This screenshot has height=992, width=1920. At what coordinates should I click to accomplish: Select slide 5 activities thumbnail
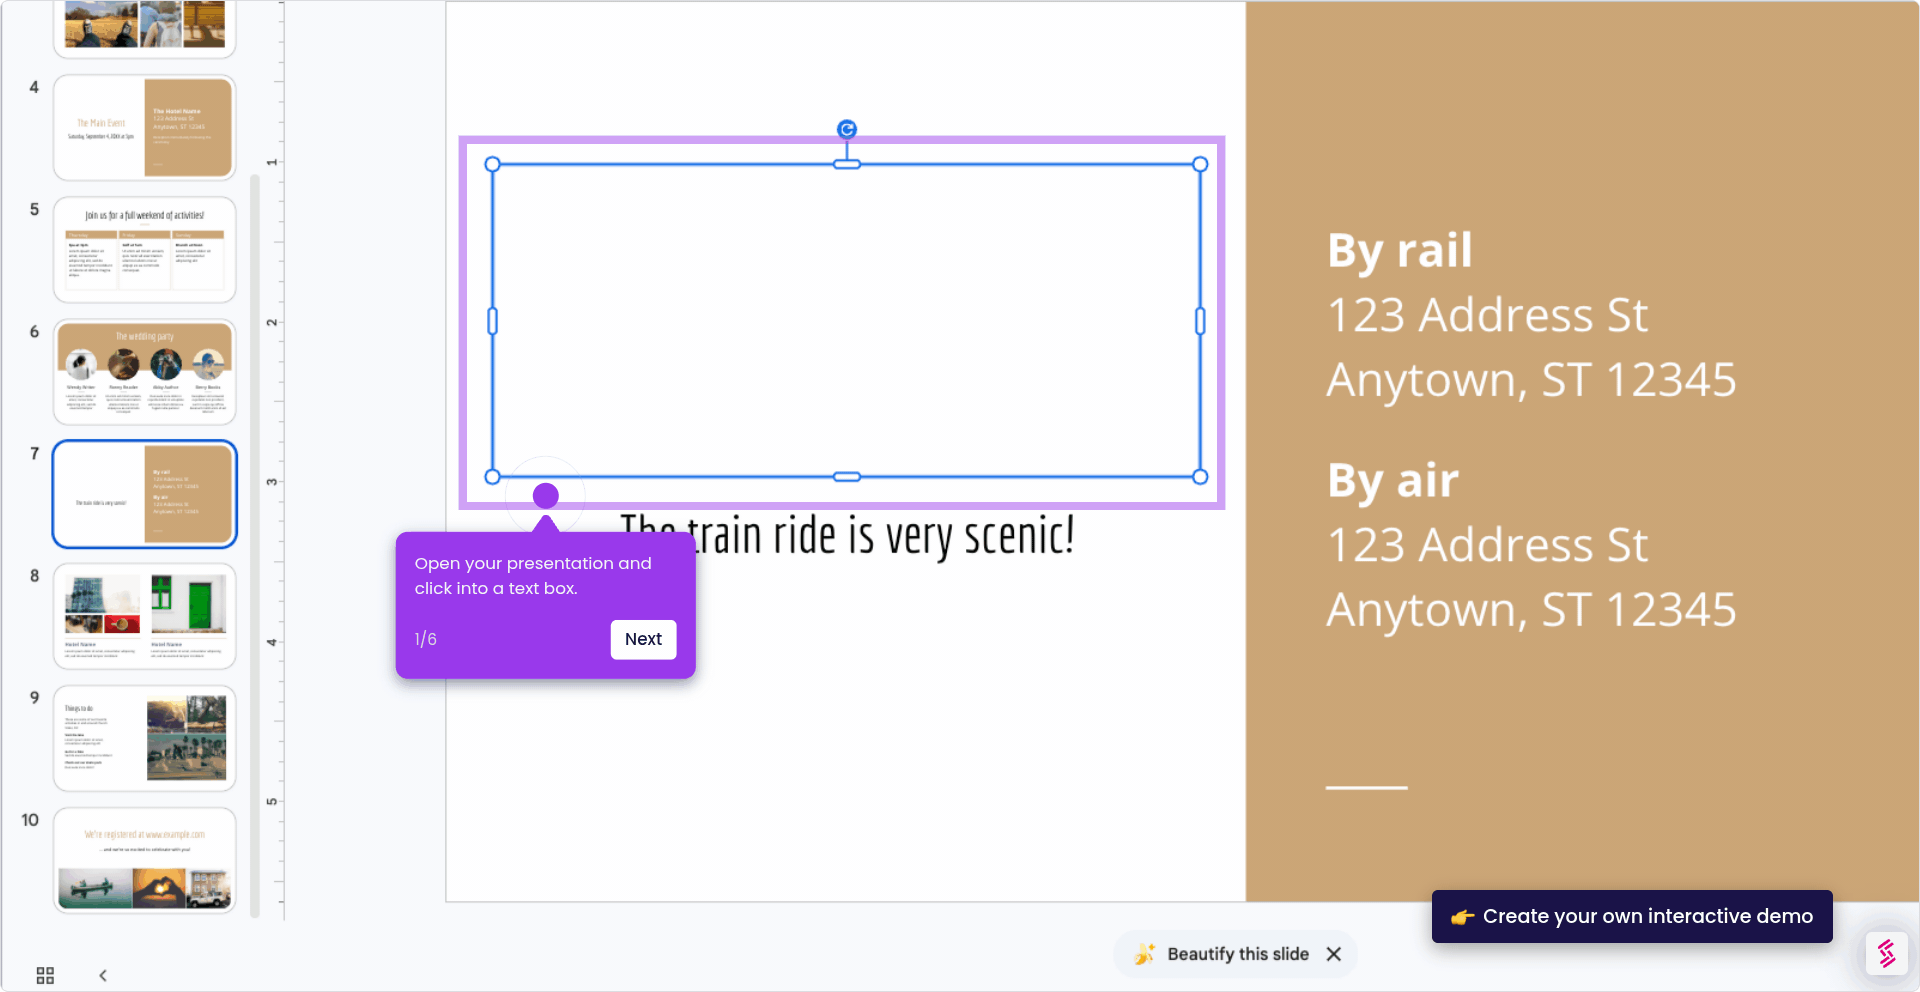point(145,250)
